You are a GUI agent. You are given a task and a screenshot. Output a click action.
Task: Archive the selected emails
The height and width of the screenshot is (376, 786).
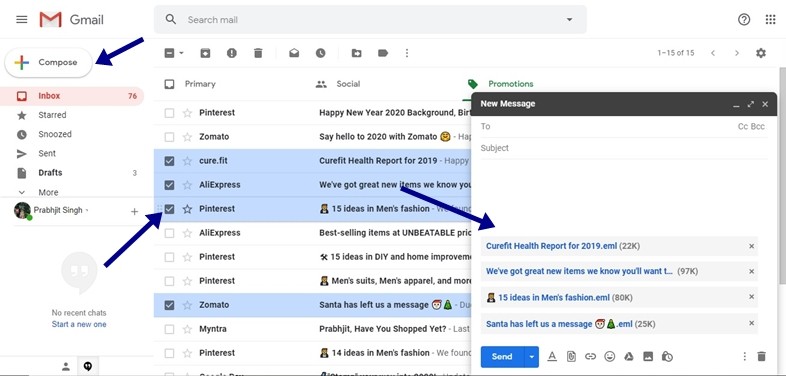[x=205, y=53]
